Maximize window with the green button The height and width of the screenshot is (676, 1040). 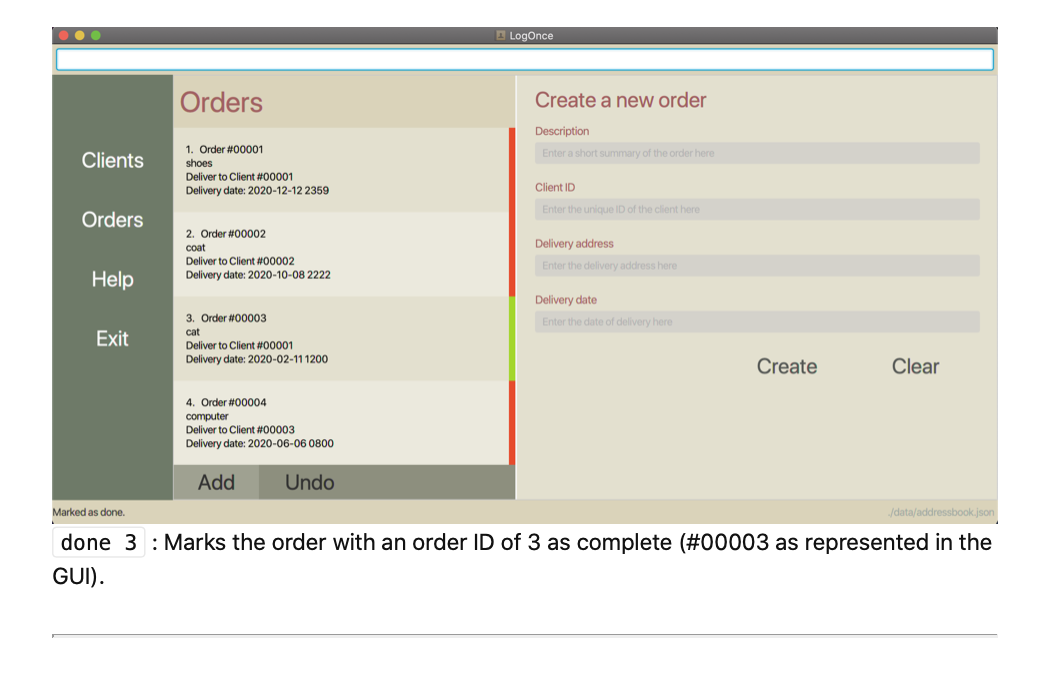click(96, 35)
